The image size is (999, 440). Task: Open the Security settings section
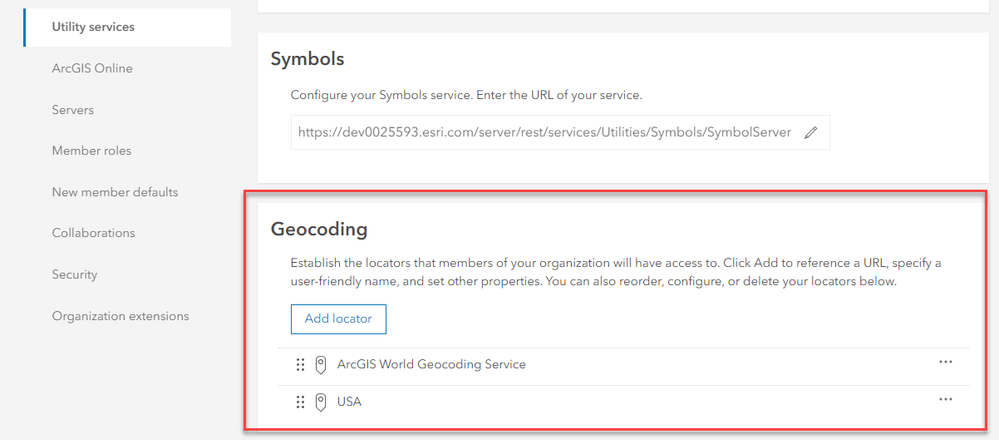click(x=75, y=274)
